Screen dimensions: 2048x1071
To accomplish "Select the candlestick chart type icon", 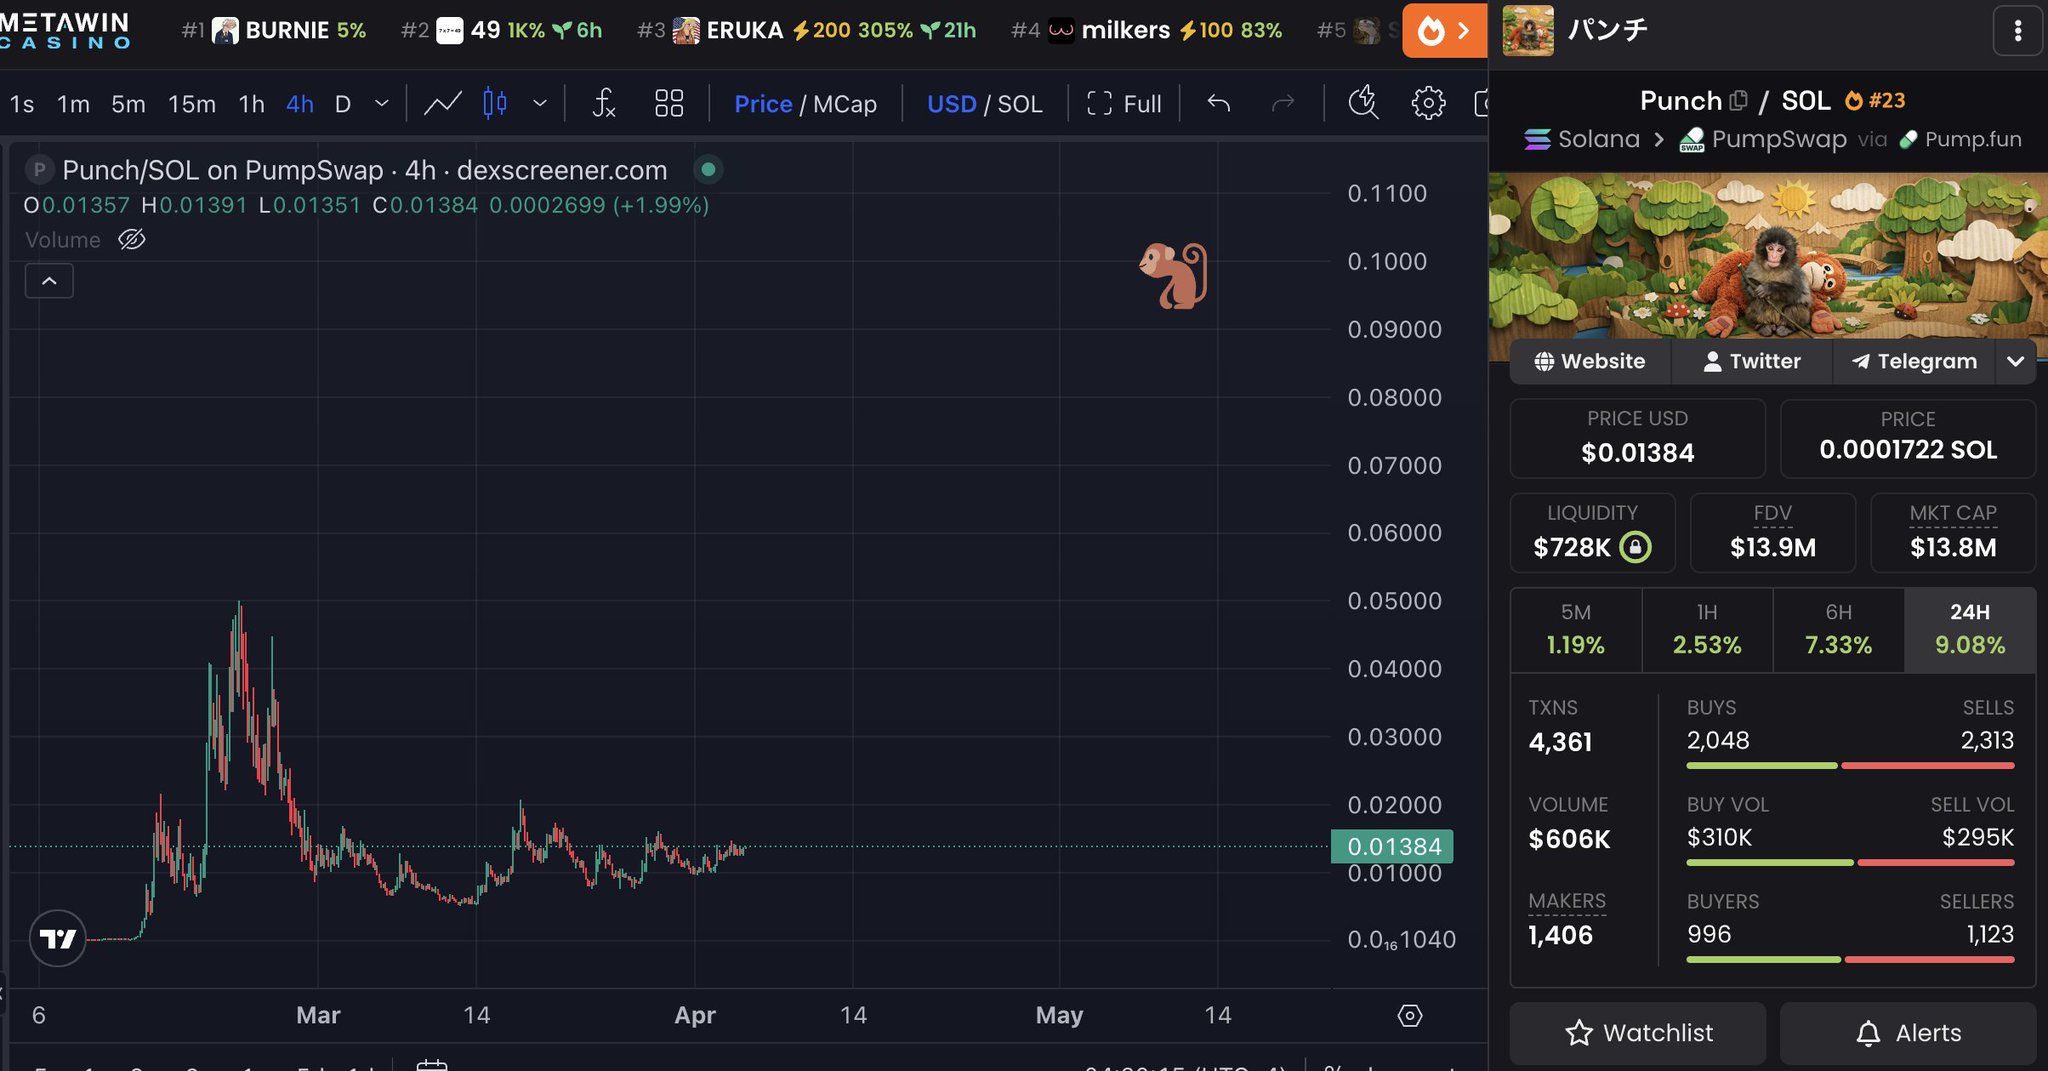I will 495,103.
